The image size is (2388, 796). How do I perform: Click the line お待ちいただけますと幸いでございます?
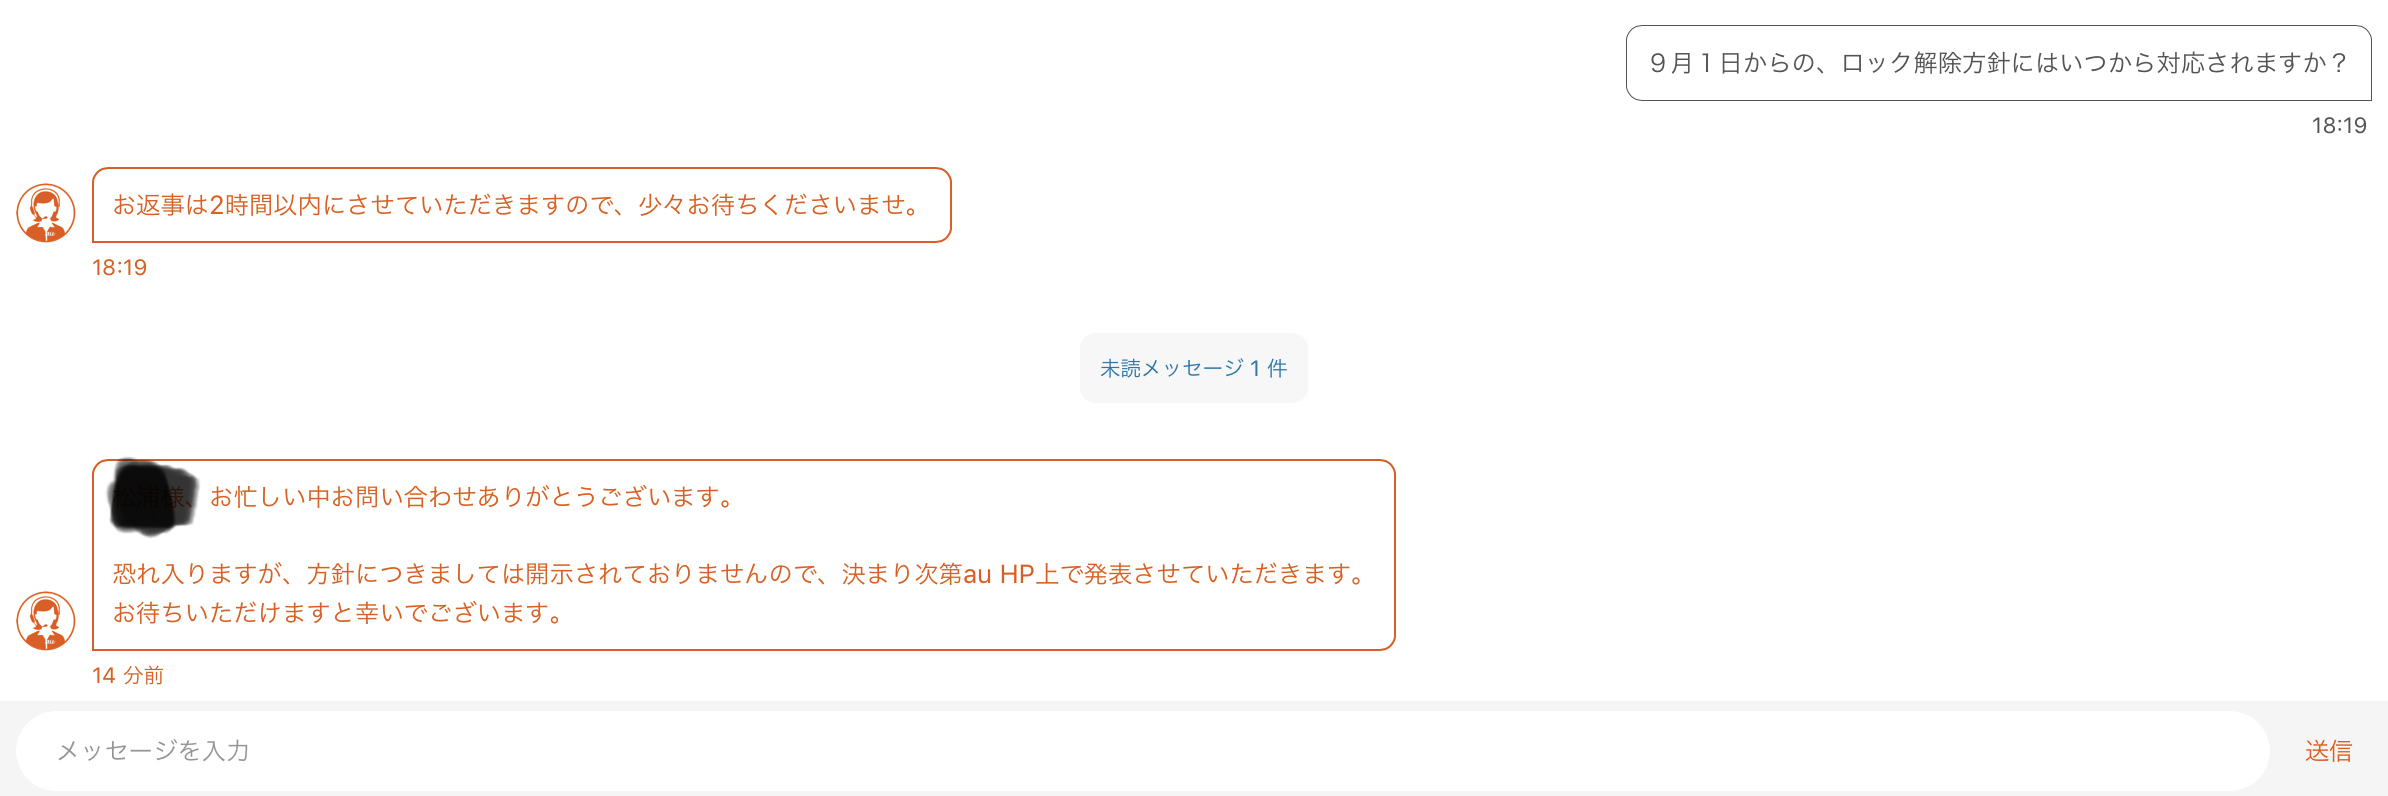pos(340,612)
